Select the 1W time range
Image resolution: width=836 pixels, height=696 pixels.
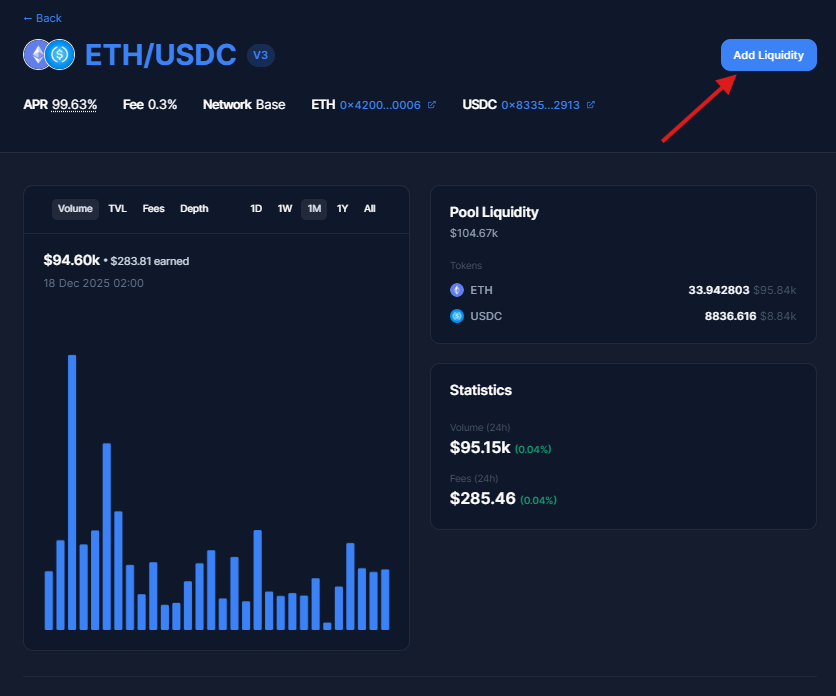pyautogui.click(x=285, y=209)
